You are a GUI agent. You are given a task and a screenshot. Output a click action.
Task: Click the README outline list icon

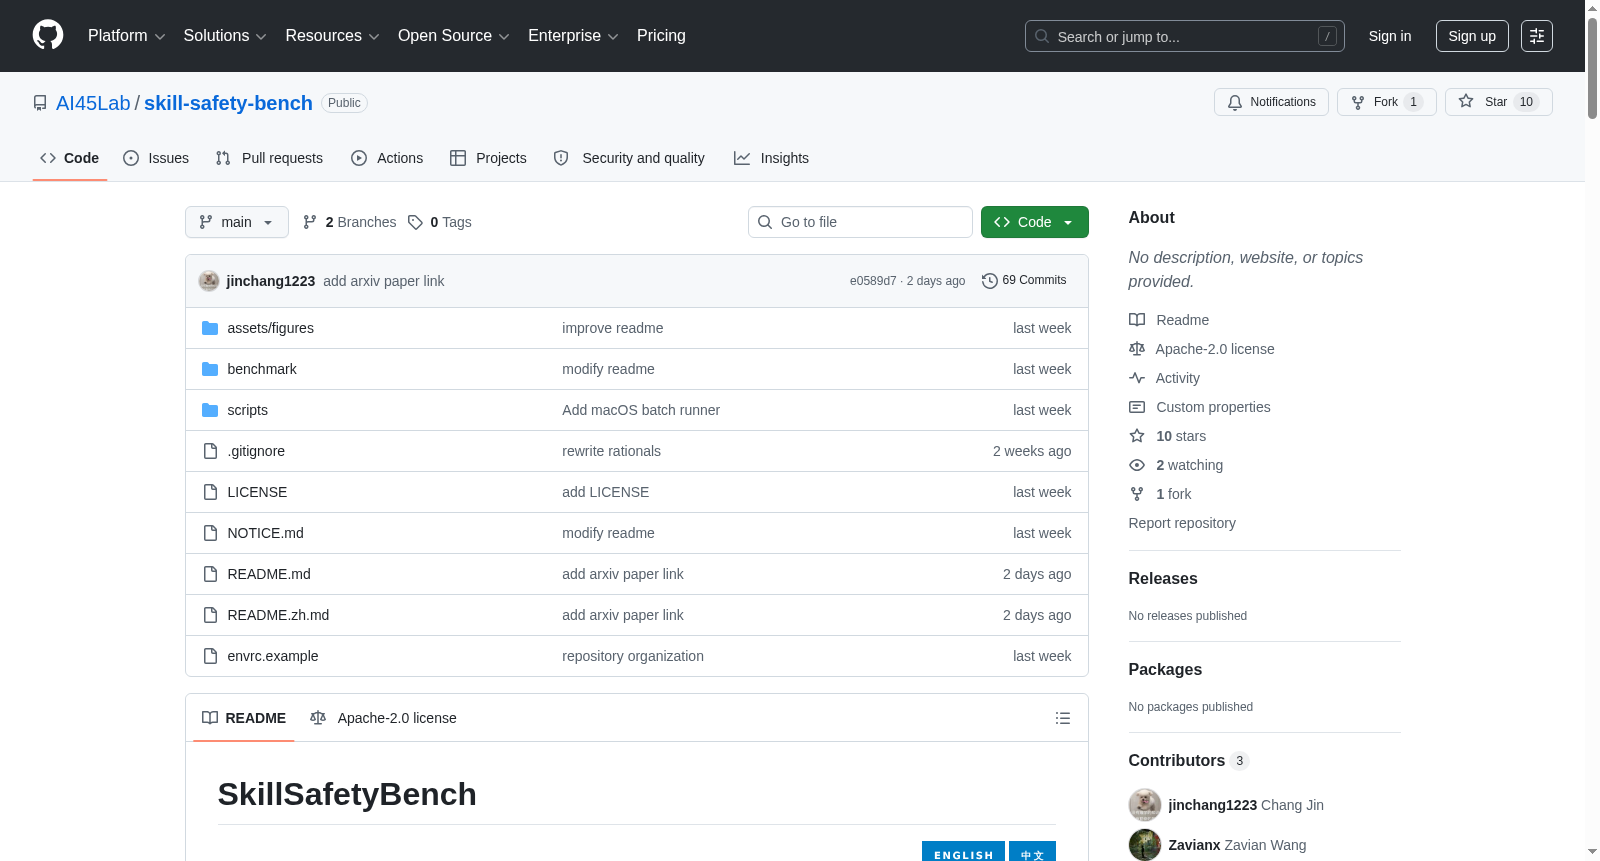tap(1063, 718)
